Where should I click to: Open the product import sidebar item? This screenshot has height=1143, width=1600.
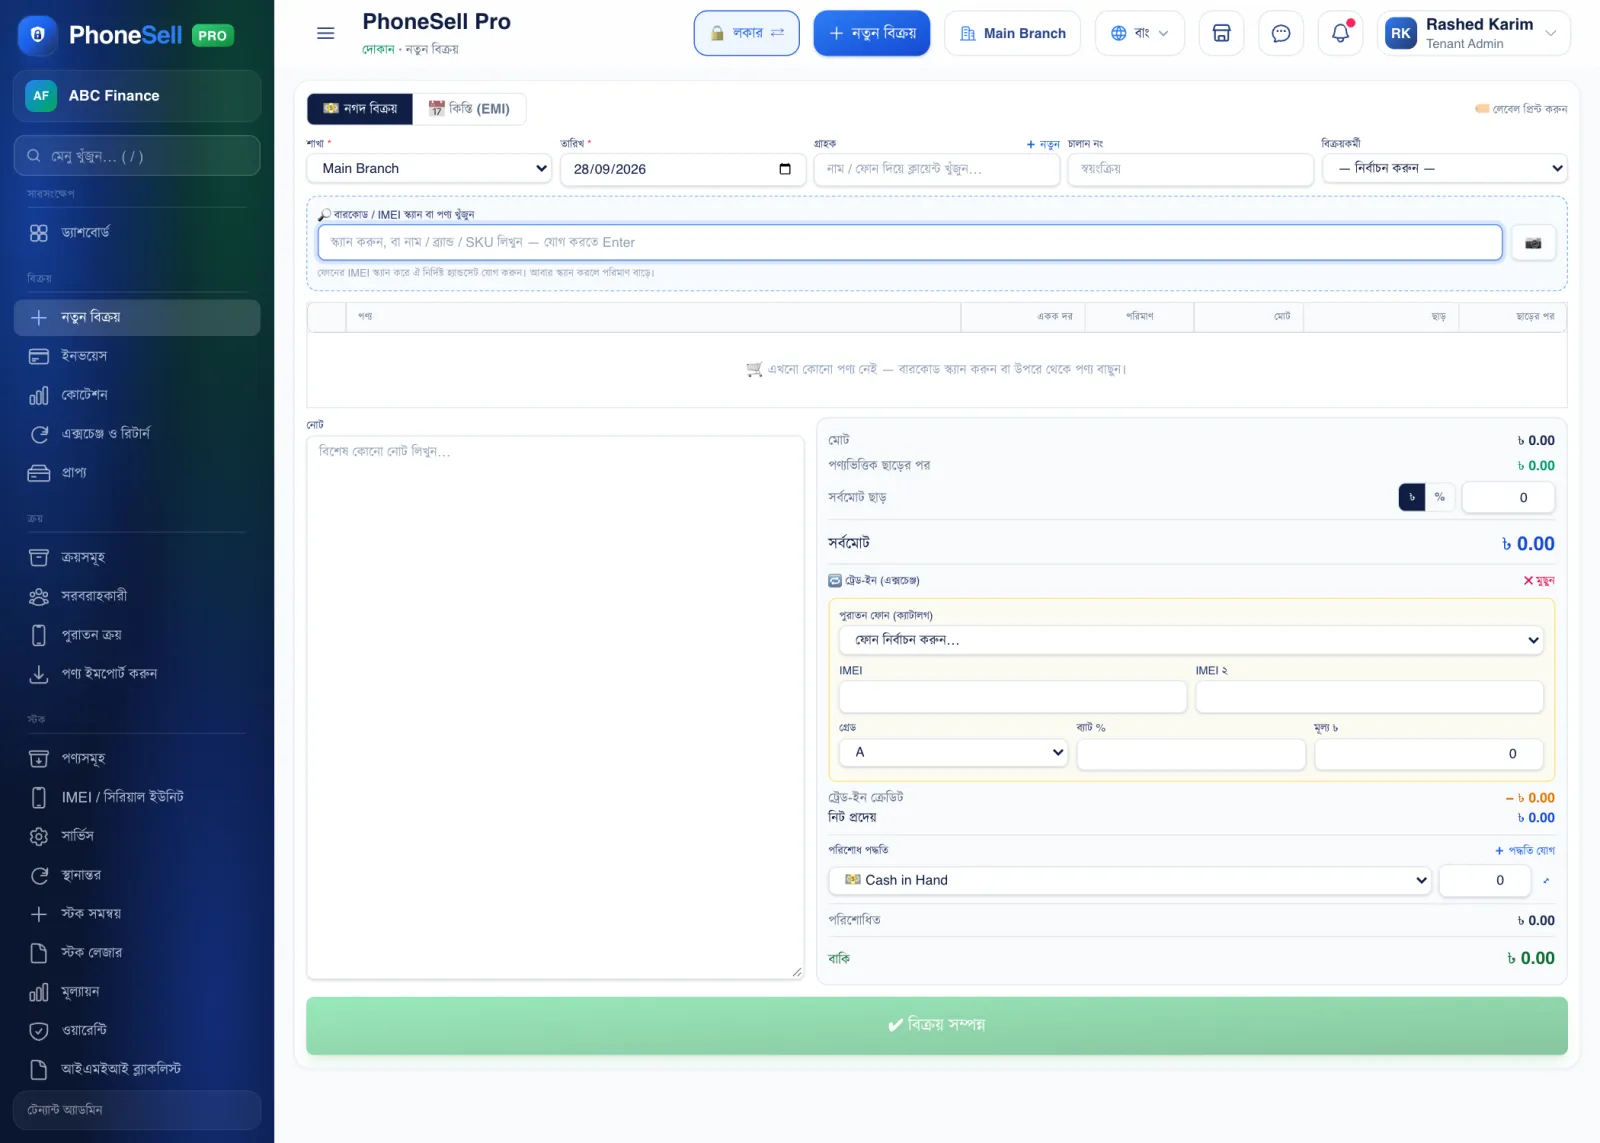pyautogui.click(x=137, y=674)
